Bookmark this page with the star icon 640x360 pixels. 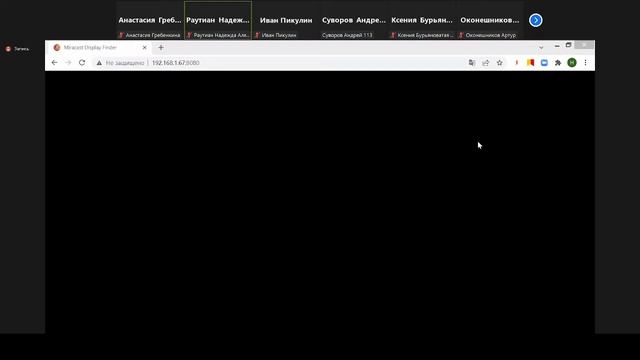[x=500, y=63]
